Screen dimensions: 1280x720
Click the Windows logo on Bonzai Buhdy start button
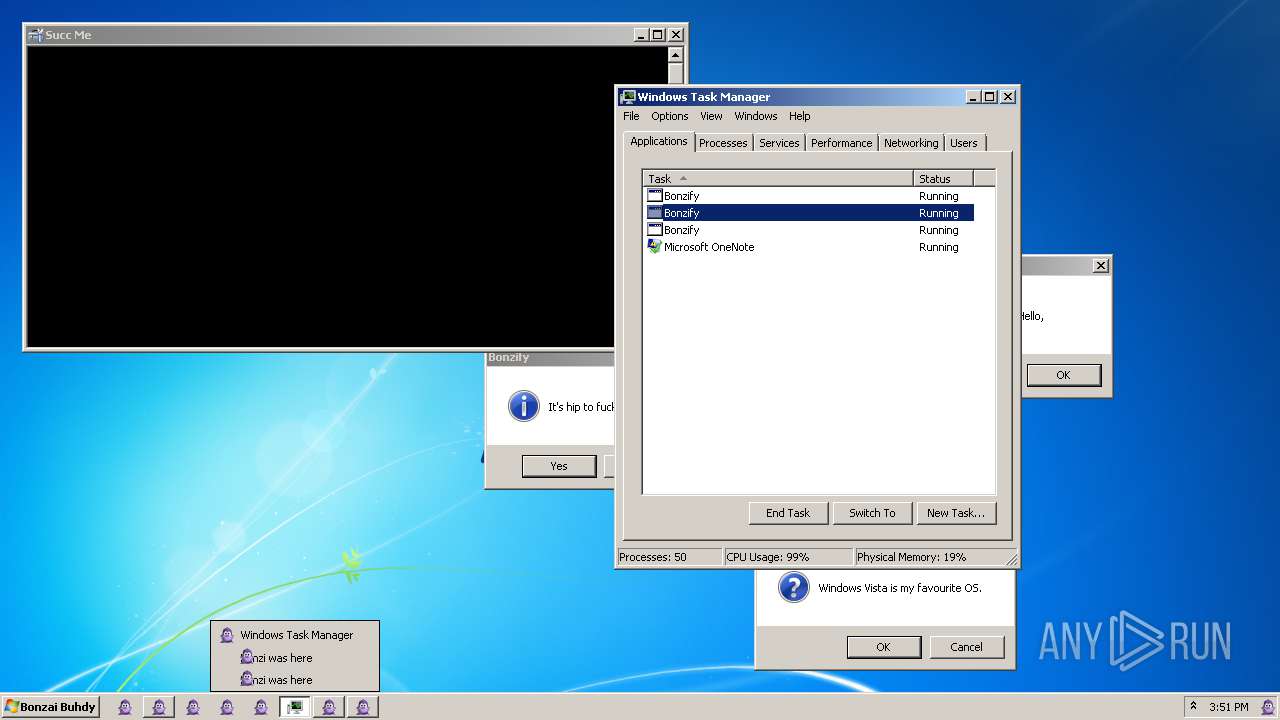pyautogui.click(x=12, y=707)
